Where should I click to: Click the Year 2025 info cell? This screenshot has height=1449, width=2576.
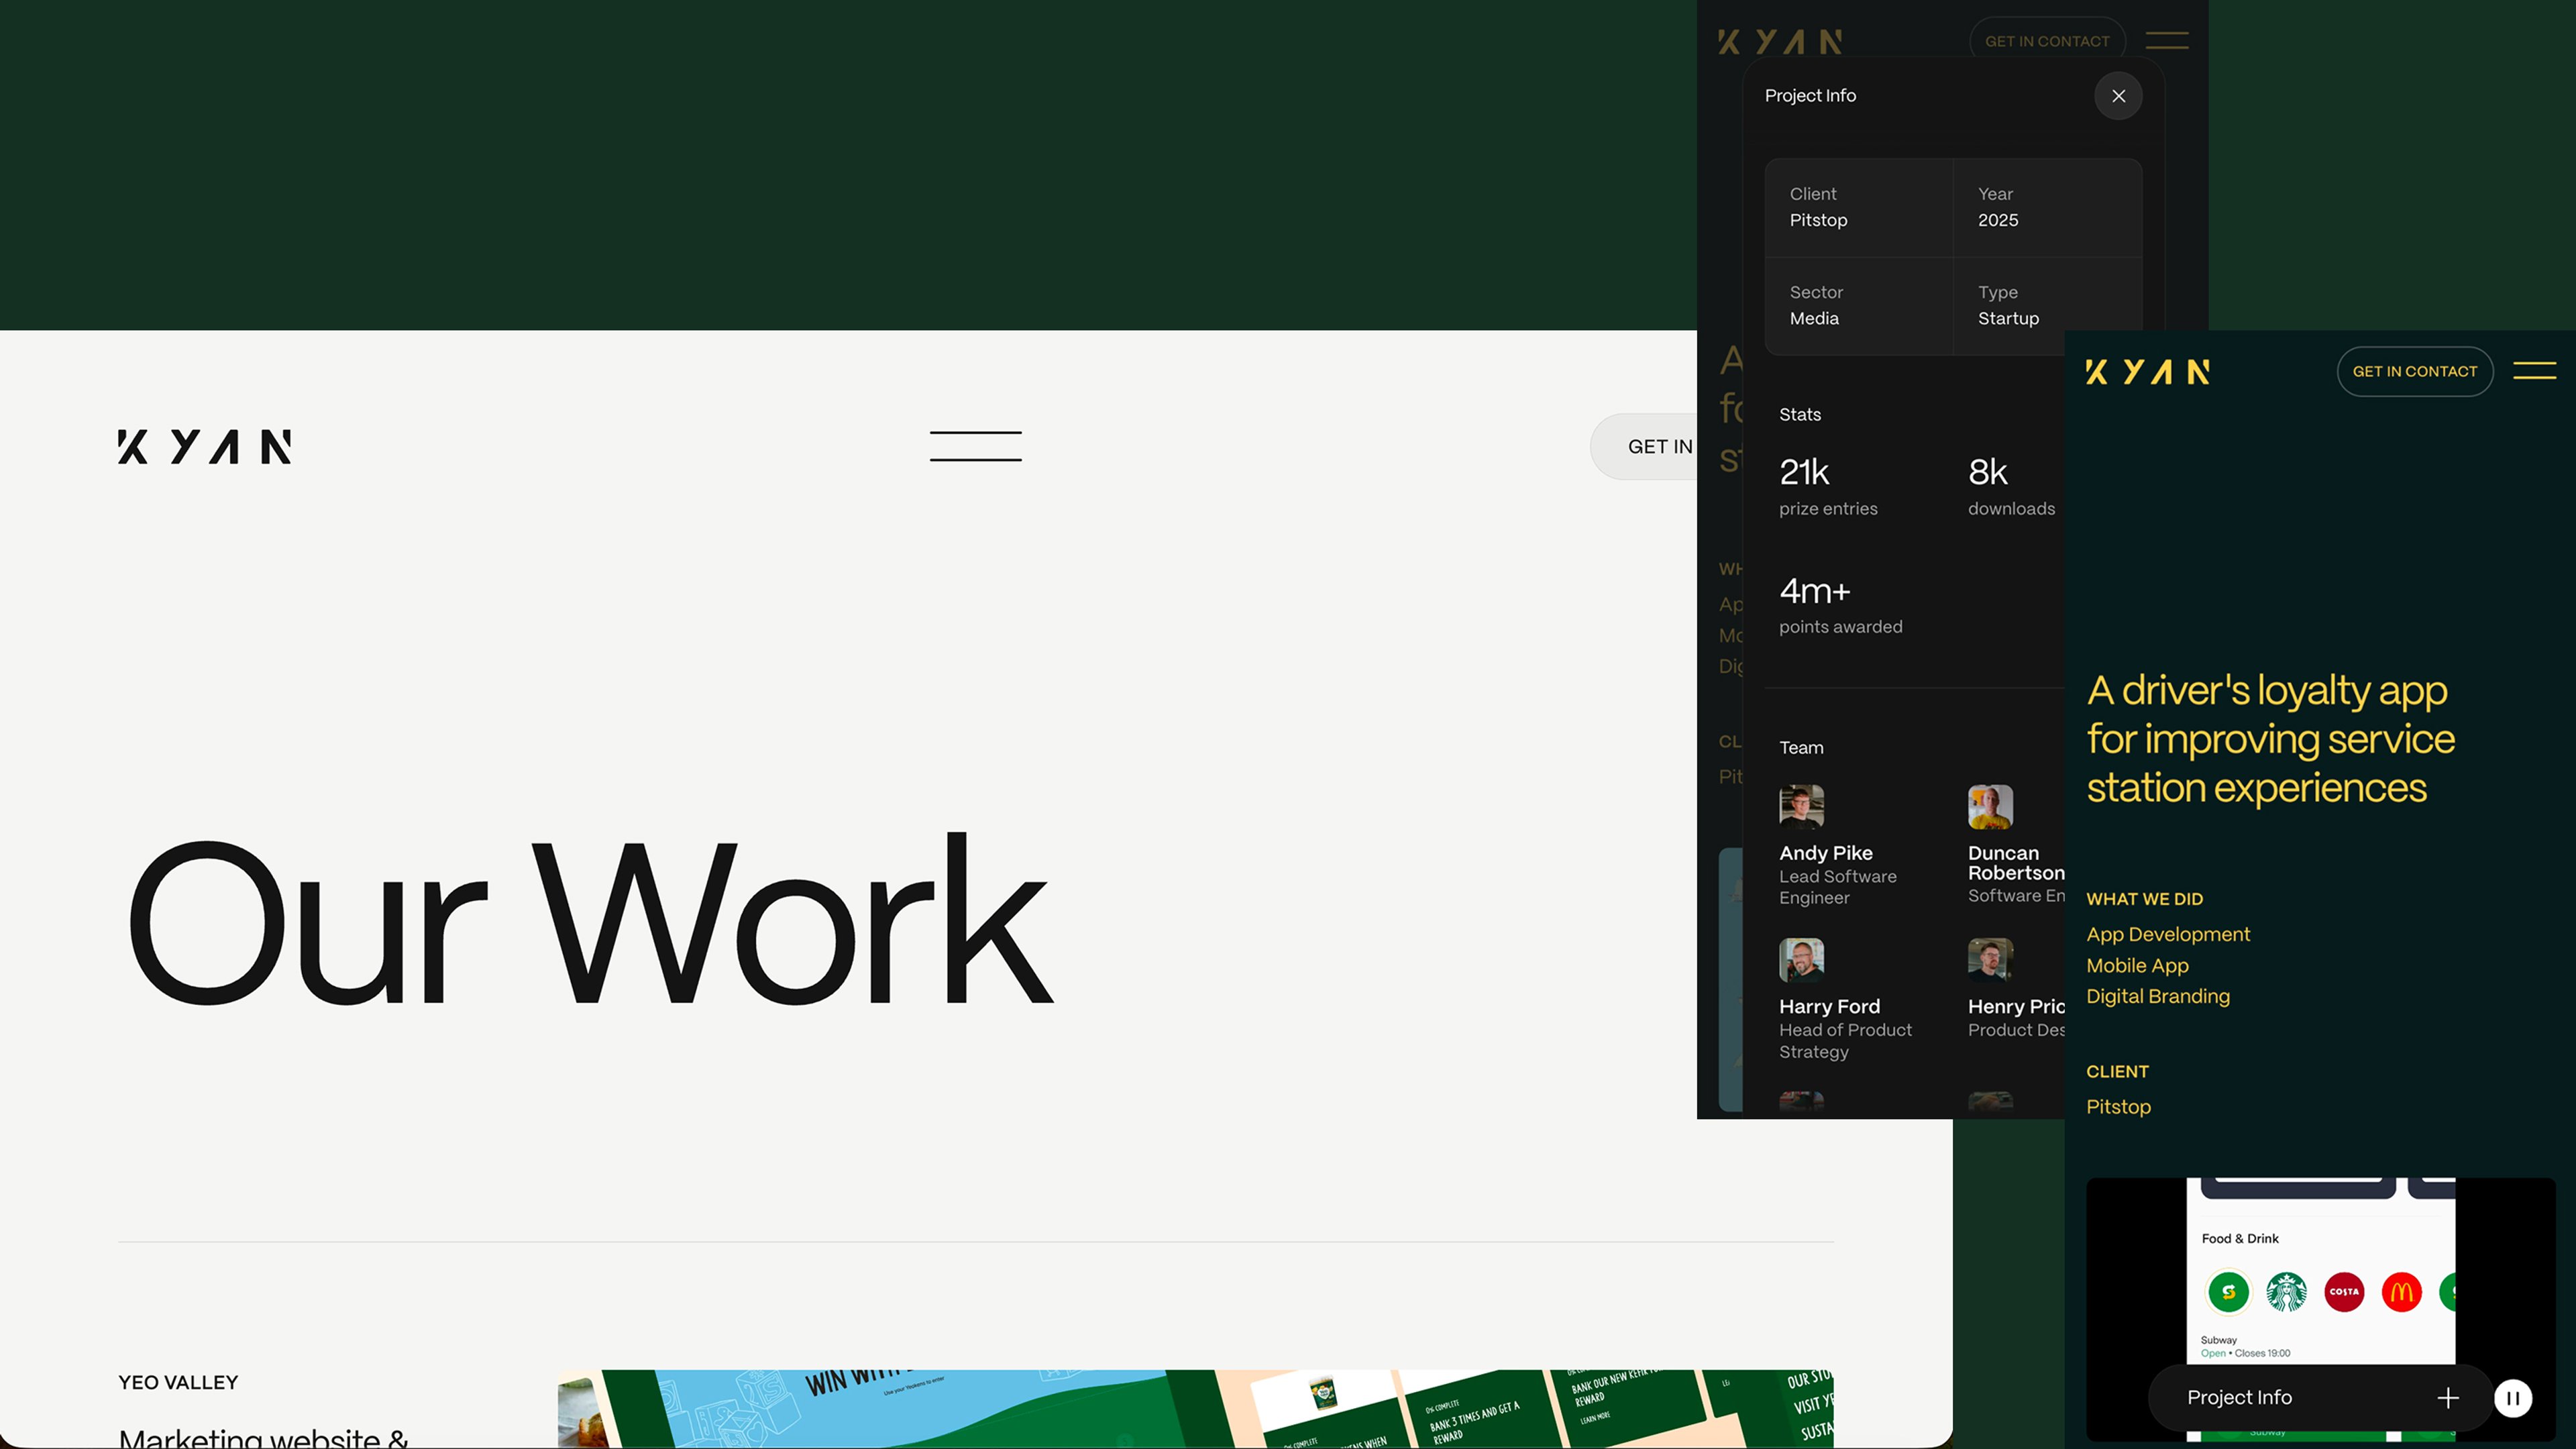point(2047,208)
